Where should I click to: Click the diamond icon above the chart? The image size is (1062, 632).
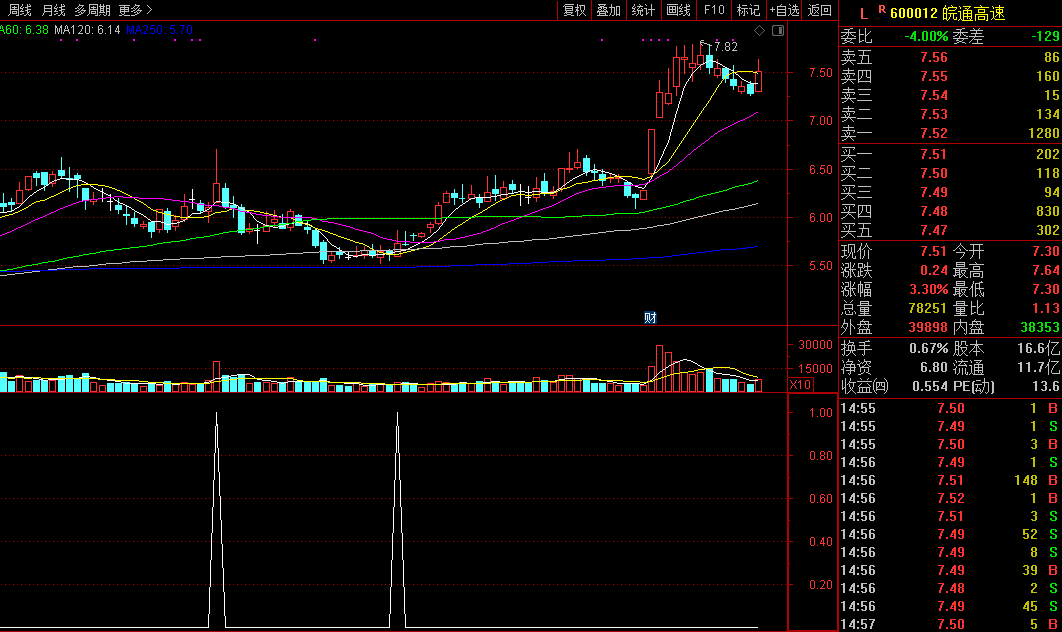click(759, 30)
